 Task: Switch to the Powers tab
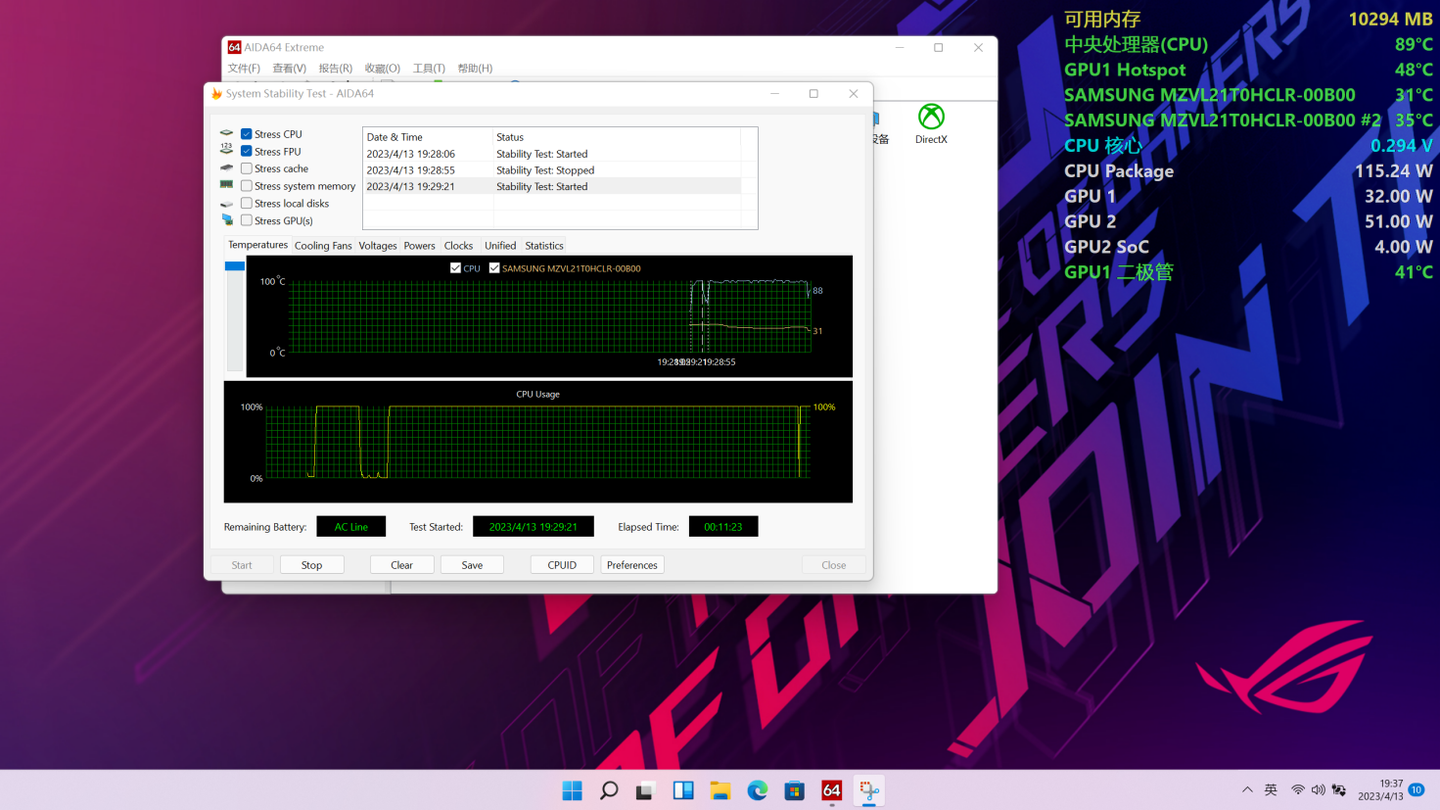419,246
